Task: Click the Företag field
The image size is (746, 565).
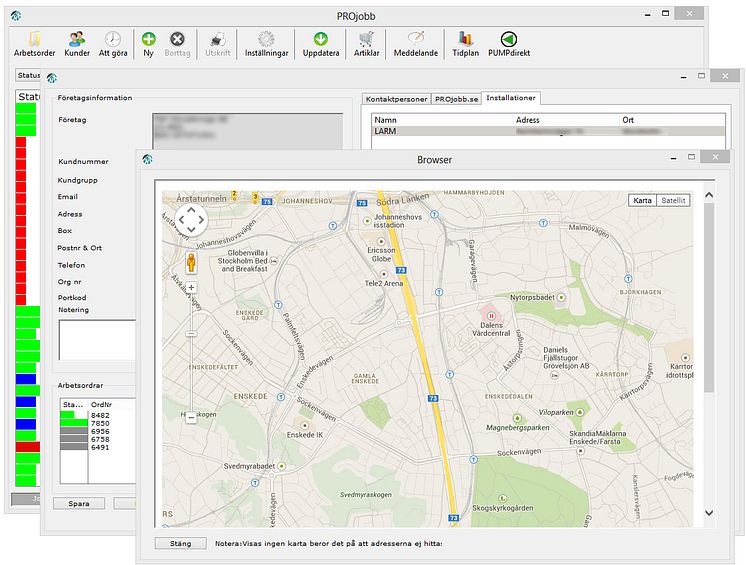Action: pos(247,131)
